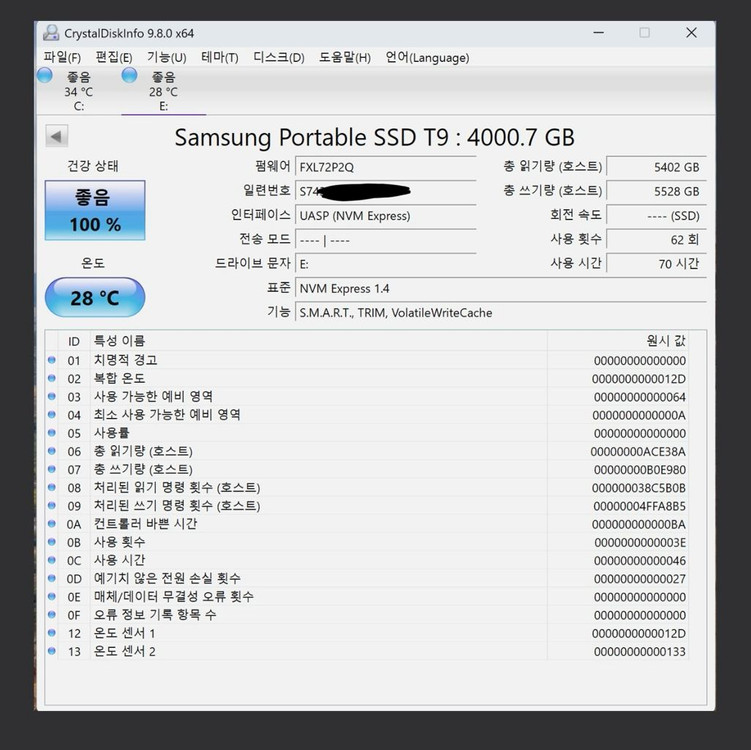Select row 06 총 읽기량 (호스트)
This screenshot has height=750, width=751.
tap(368, 451)
